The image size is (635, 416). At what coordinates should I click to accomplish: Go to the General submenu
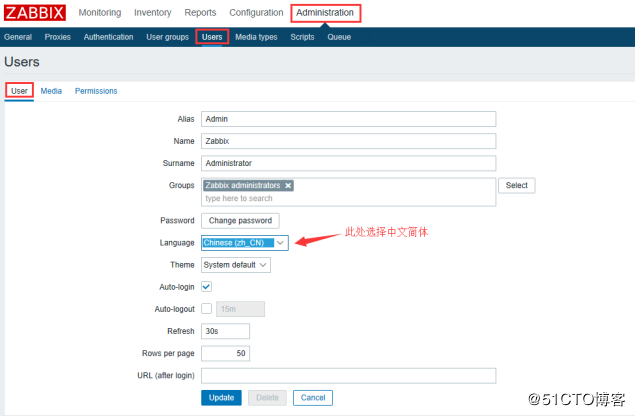(x=18, y=37)
